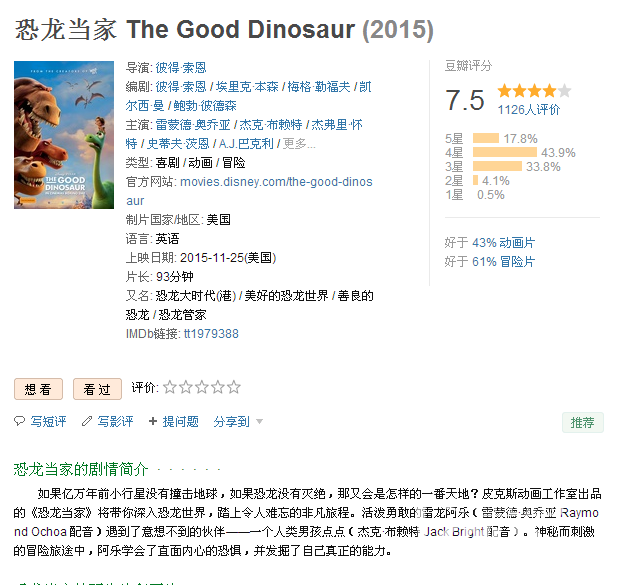The width and height of the screenshot is (626, 585).
Task: Open the official Disney website link
Action: tap(249, 191)
